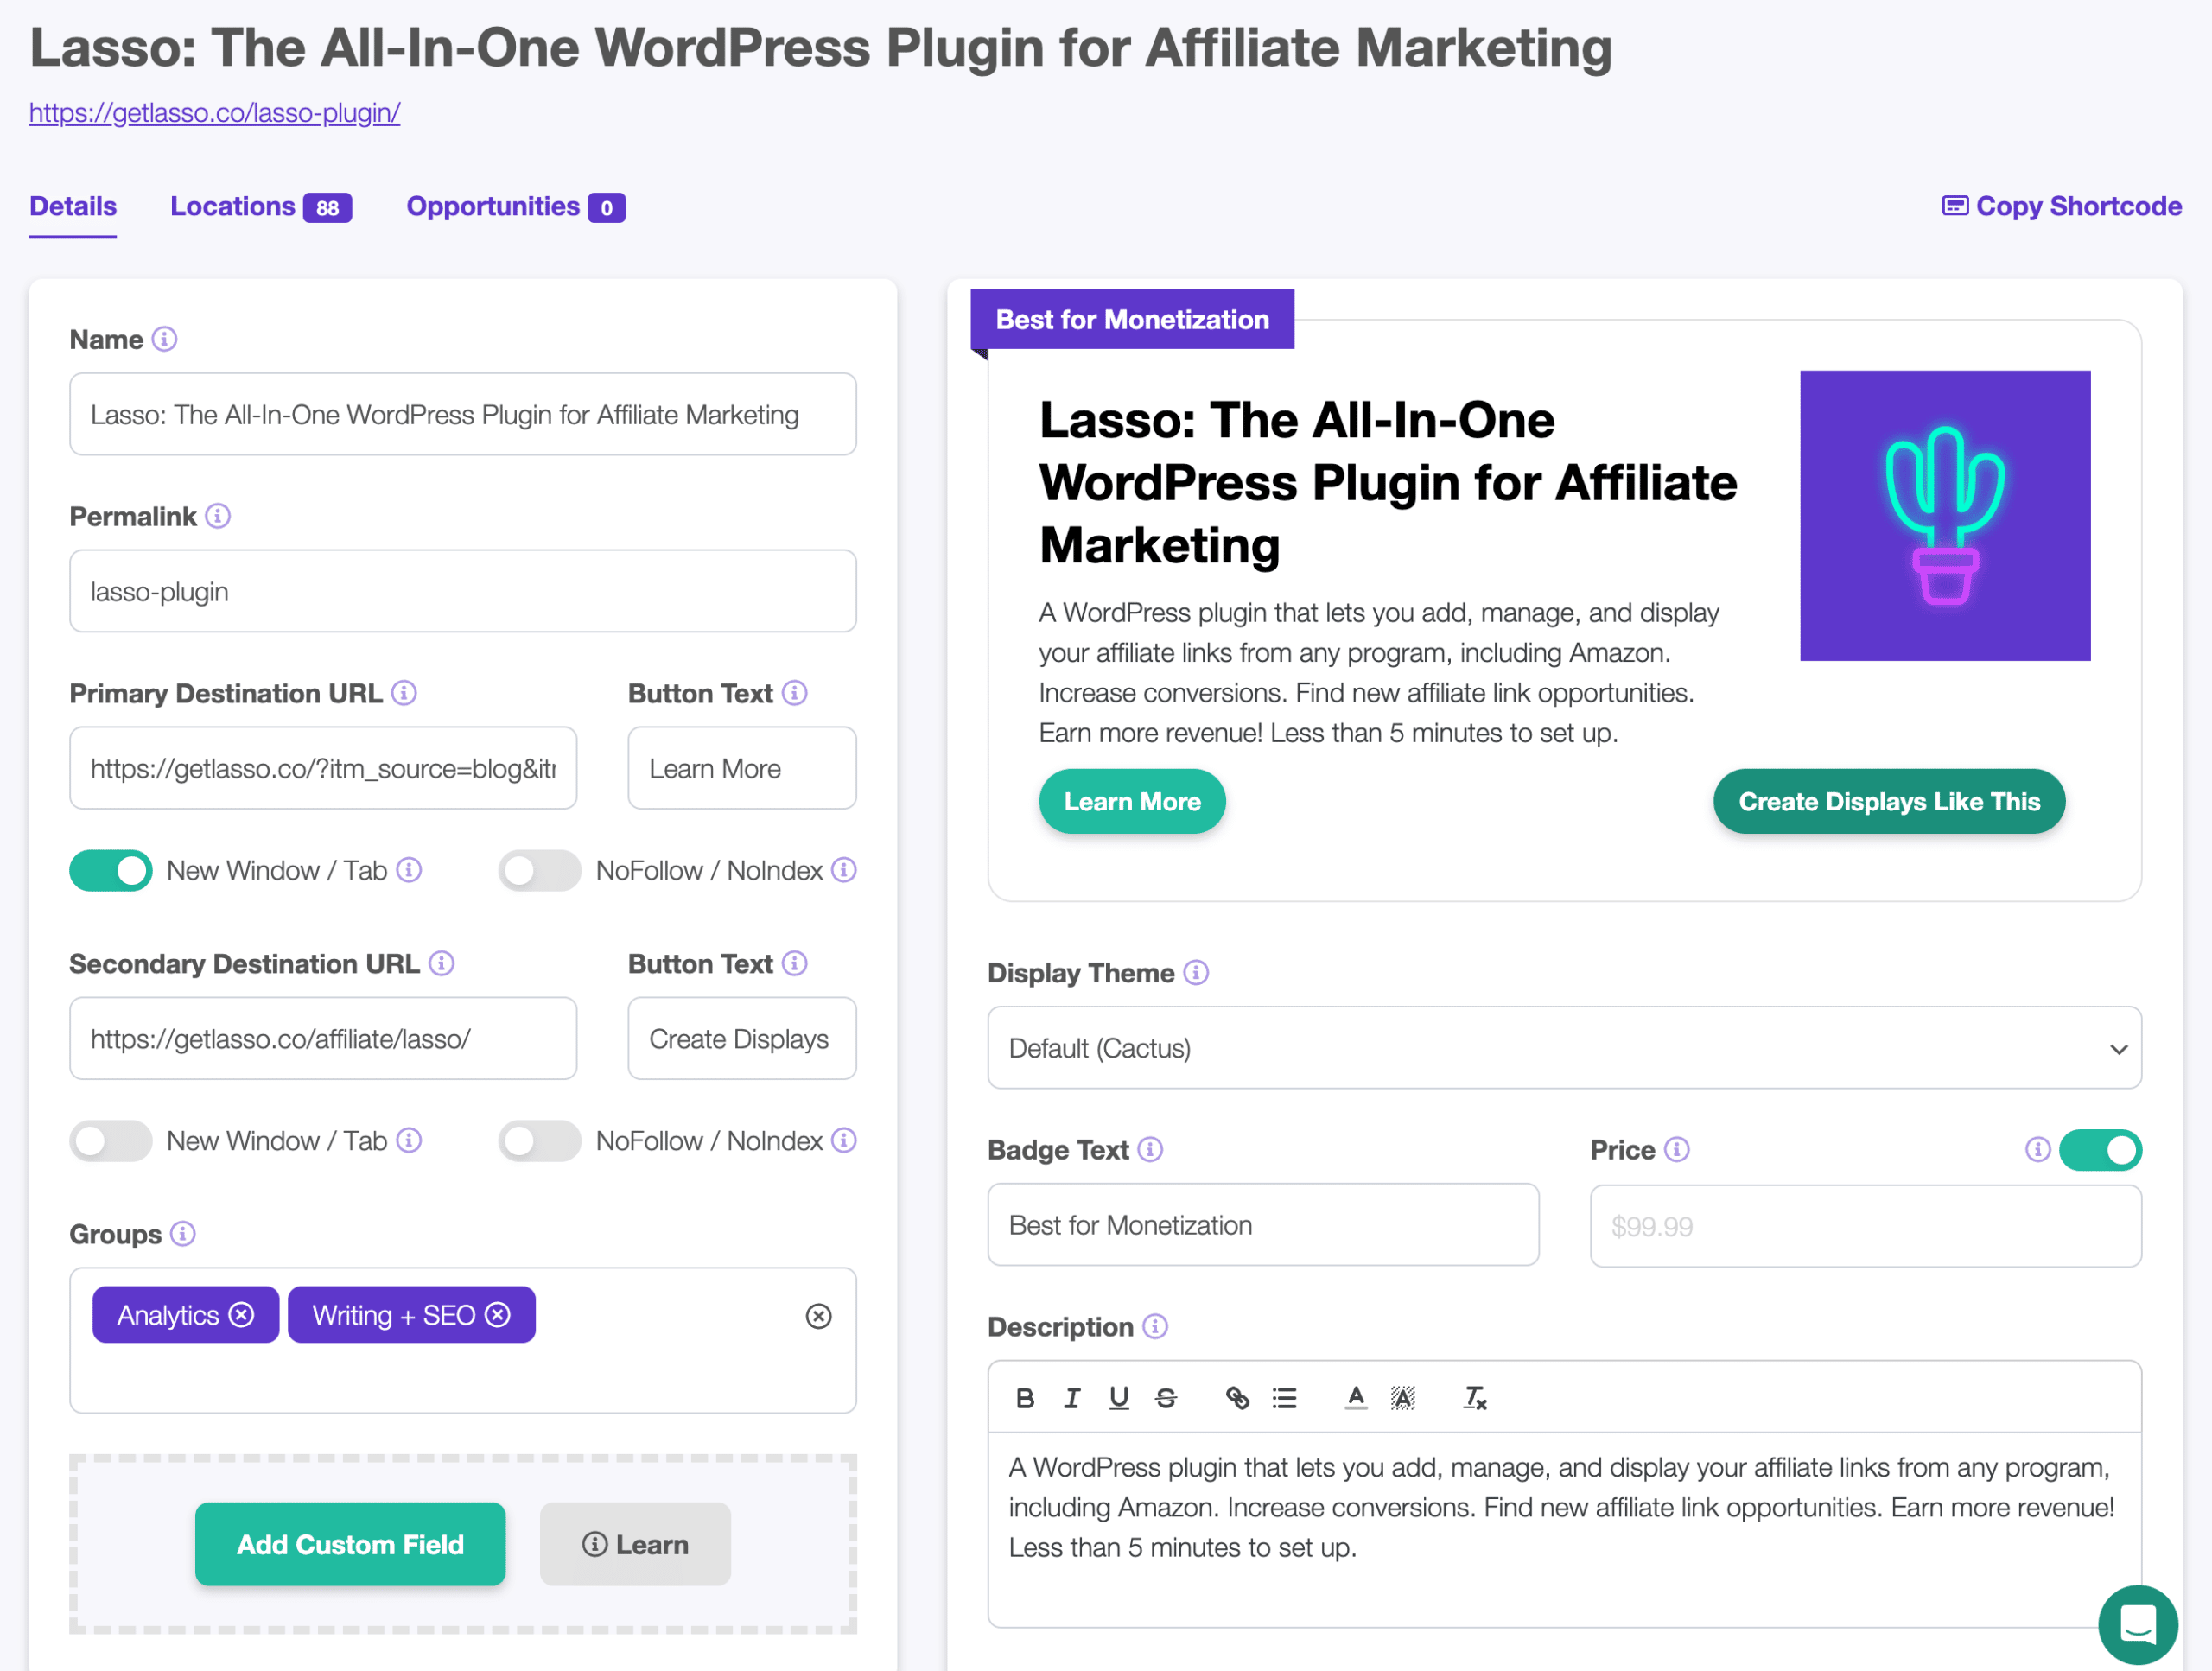Click info icon beside secondary Button Text
Viewport: 2212px width, 1671px height.
[795, 963]
